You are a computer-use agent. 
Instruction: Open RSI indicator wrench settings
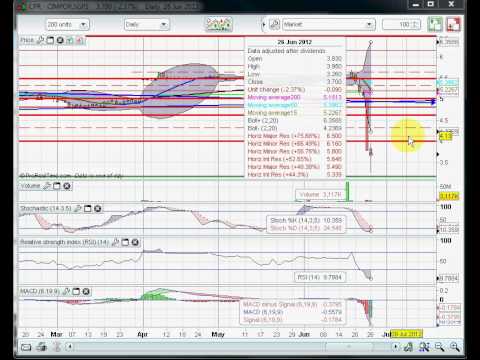coord(115,242)
